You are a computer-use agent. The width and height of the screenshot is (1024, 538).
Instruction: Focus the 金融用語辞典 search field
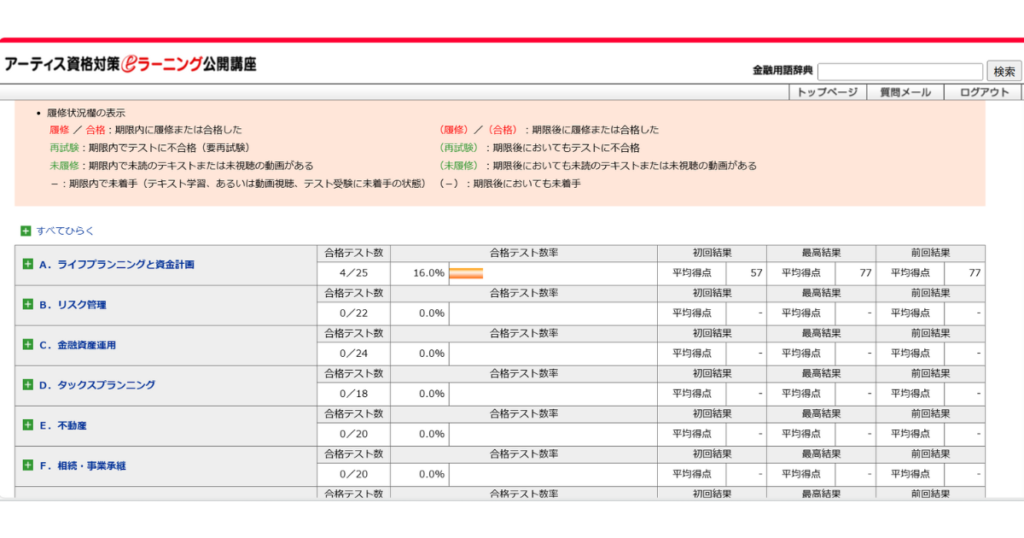(899, 71)
